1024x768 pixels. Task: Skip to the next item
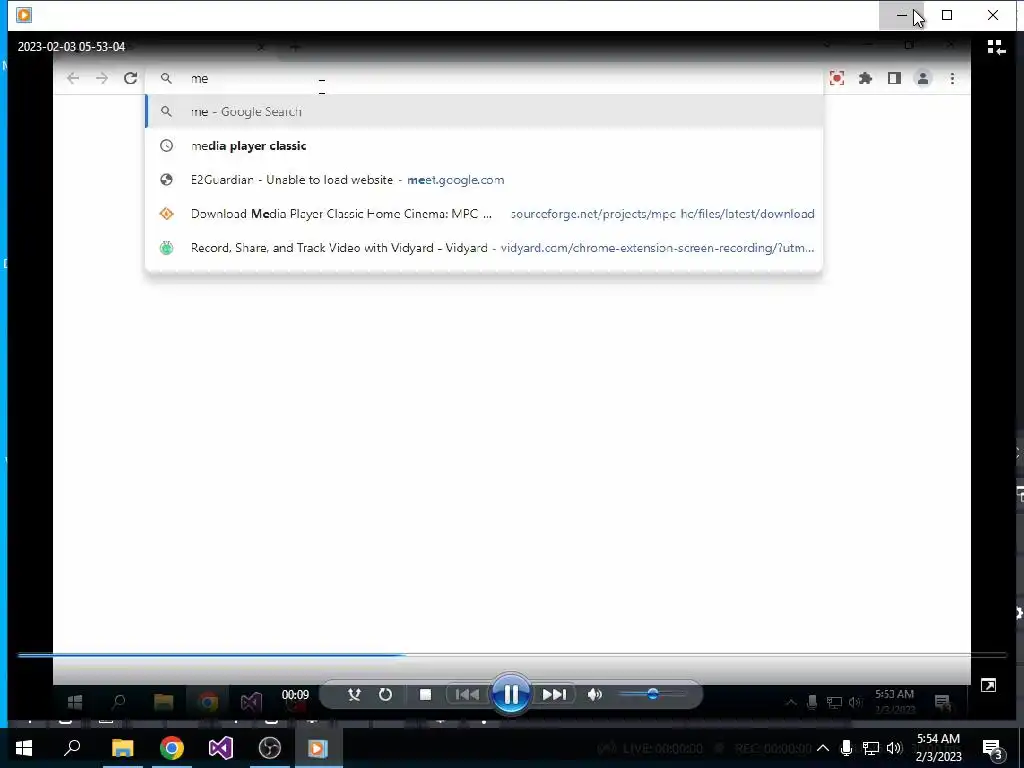(x=554, y=694)
